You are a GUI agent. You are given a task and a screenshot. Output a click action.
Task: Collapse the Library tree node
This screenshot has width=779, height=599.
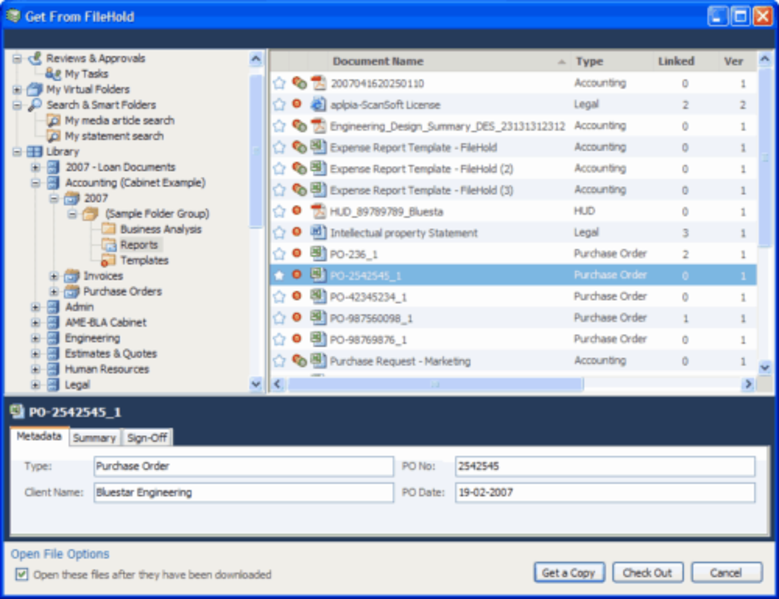[x=17, y=152]
